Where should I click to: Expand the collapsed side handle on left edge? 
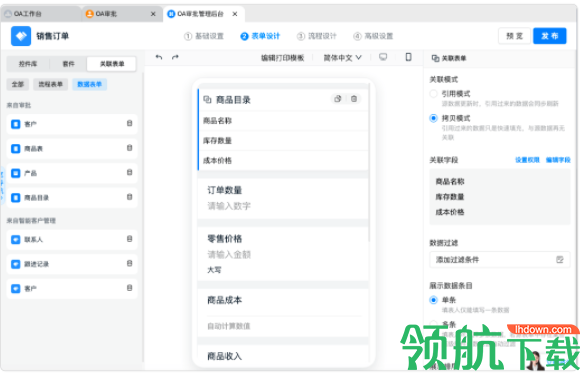(2, 186)
